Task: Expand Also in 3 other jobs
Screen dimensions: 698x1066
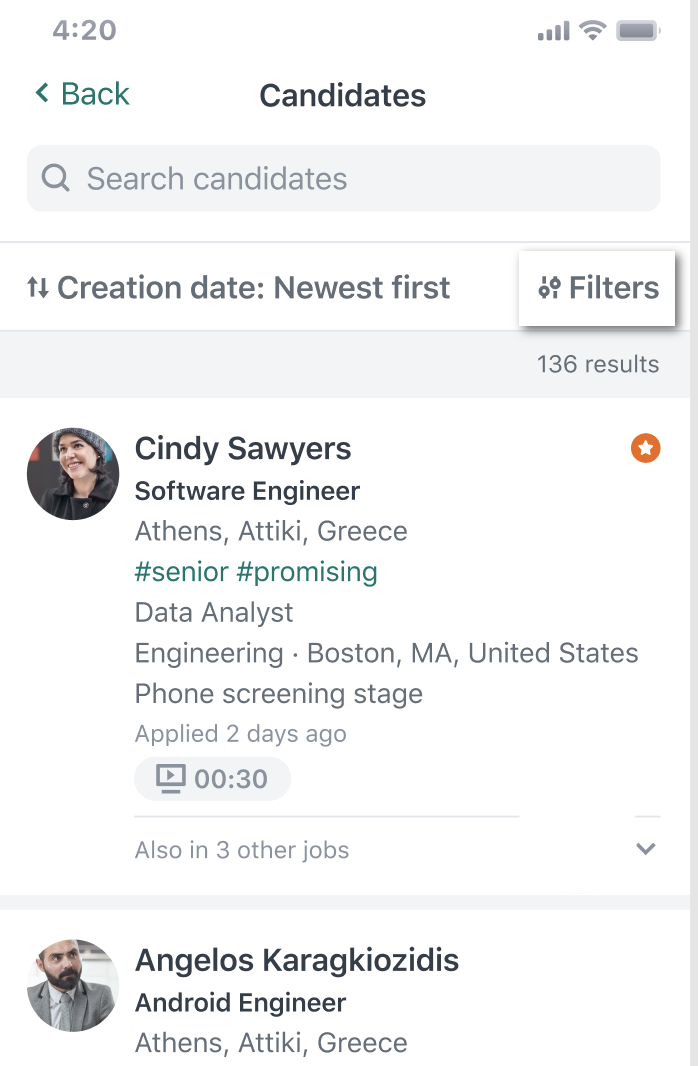Action: [242, 850]
